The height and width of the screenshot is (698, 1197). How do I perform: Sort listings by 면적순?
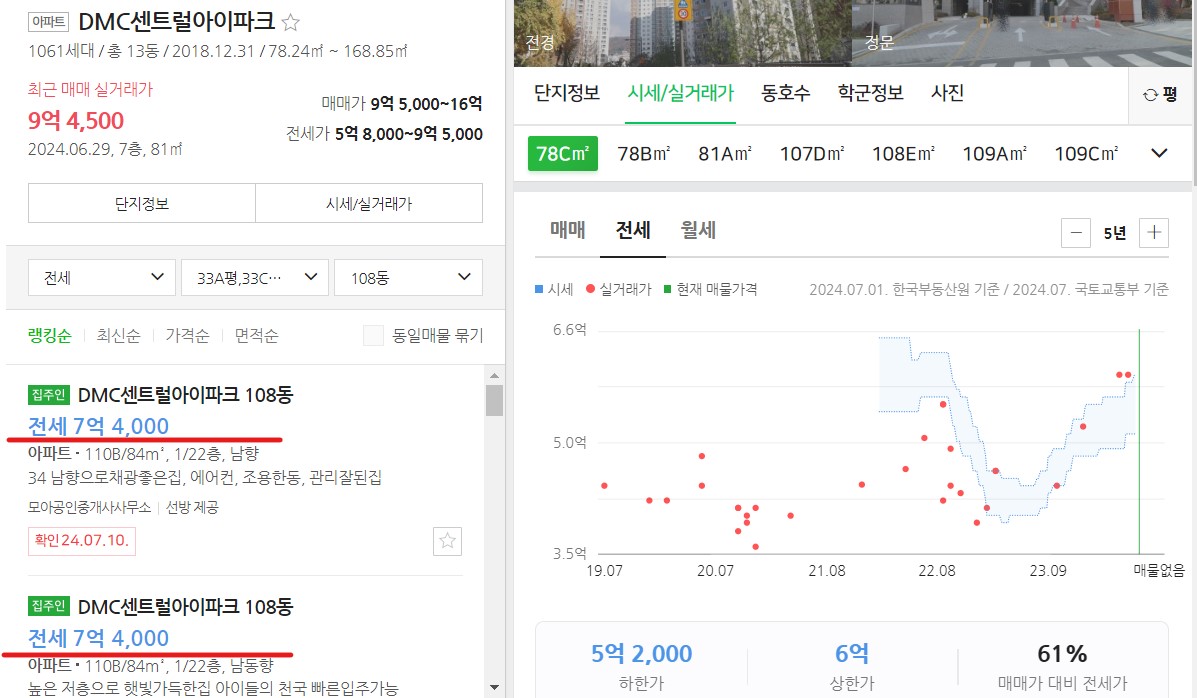click(256, 335)
